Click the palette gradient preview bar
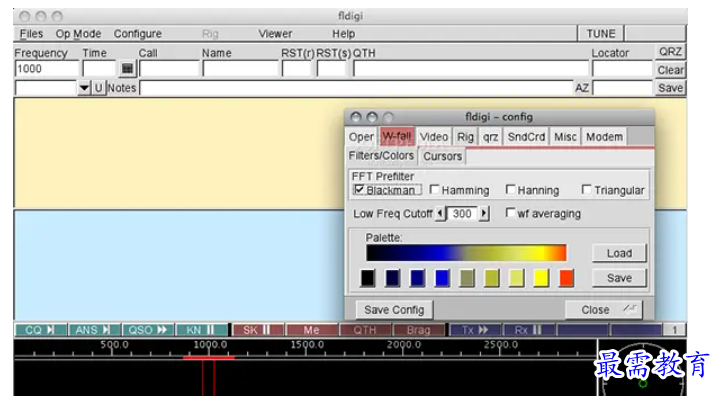 point(466,253)
